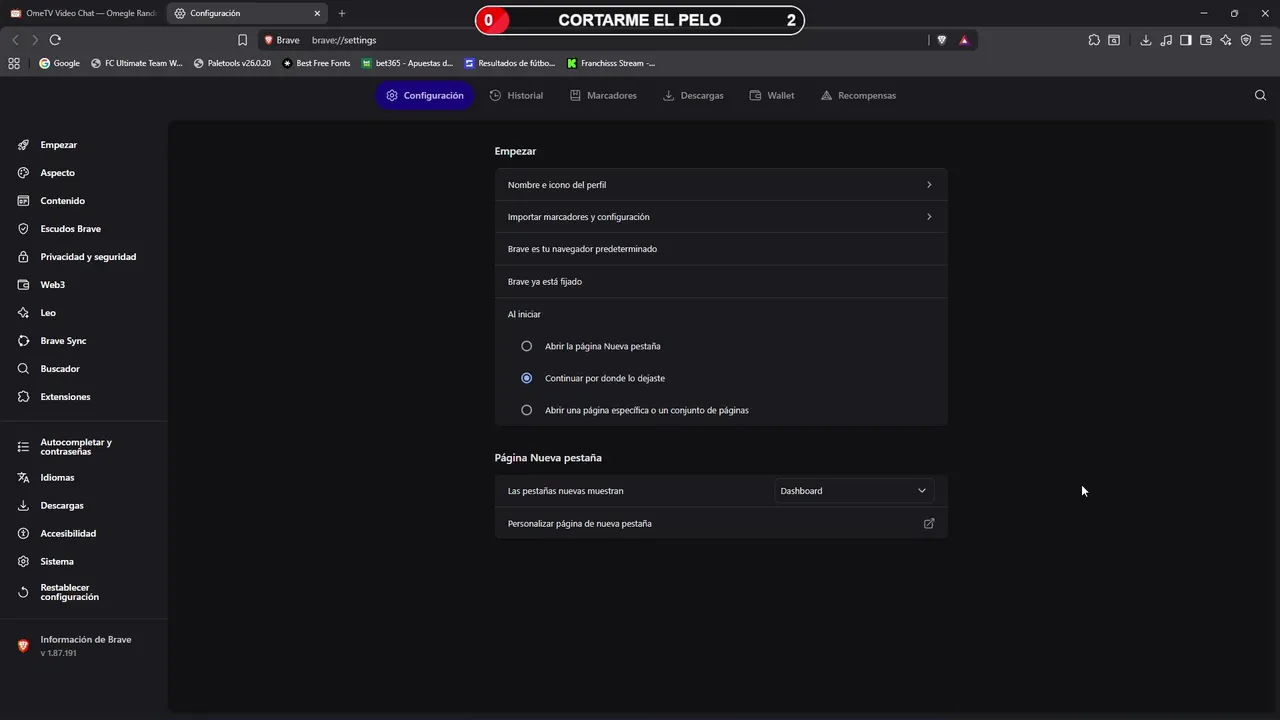Expand 'Nombre e icono del perfil' row
This screenshot has width=1280, height=720.
click(721, 185)
